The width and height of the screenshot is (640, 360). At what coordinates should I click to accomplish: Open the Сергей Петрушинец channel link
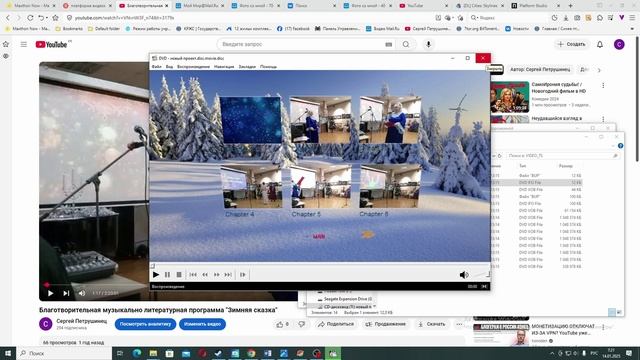82,321
